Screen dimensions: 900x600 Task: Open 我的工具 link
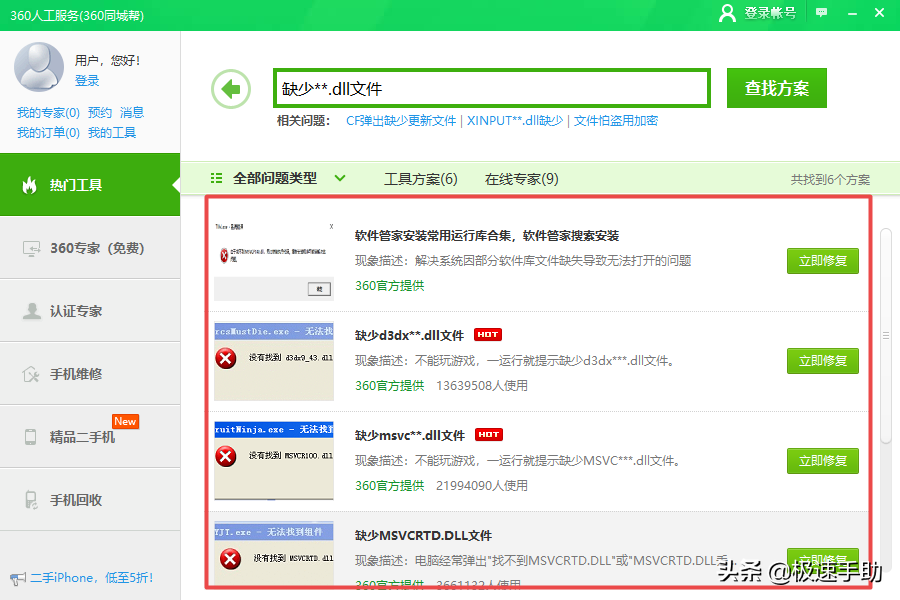click(x=112, y=133)
